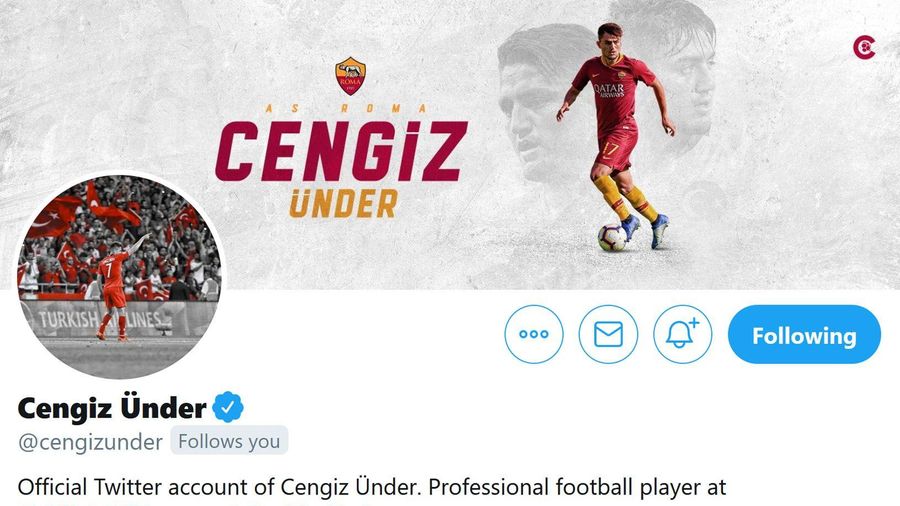Turn on notifications with the bell icon
This screenshot has width=900, height=506.
pyautogui.click(x=682, y=334)
